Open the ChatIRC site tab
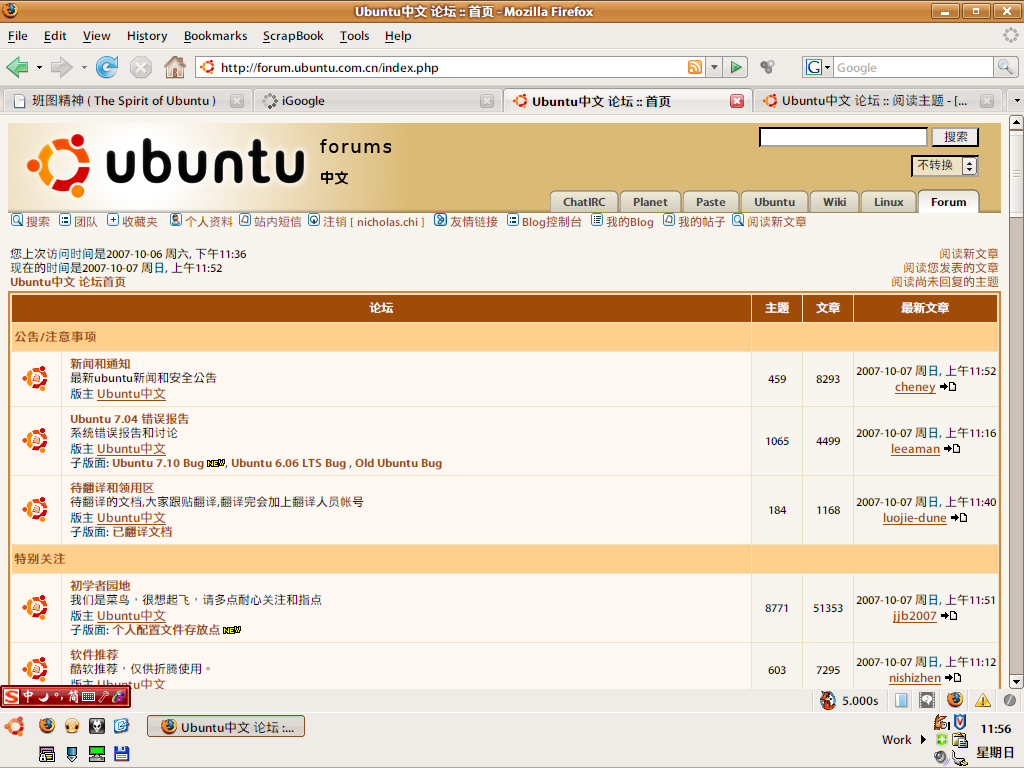This screenshot has height=768, width=1024. tap(584, 202)
